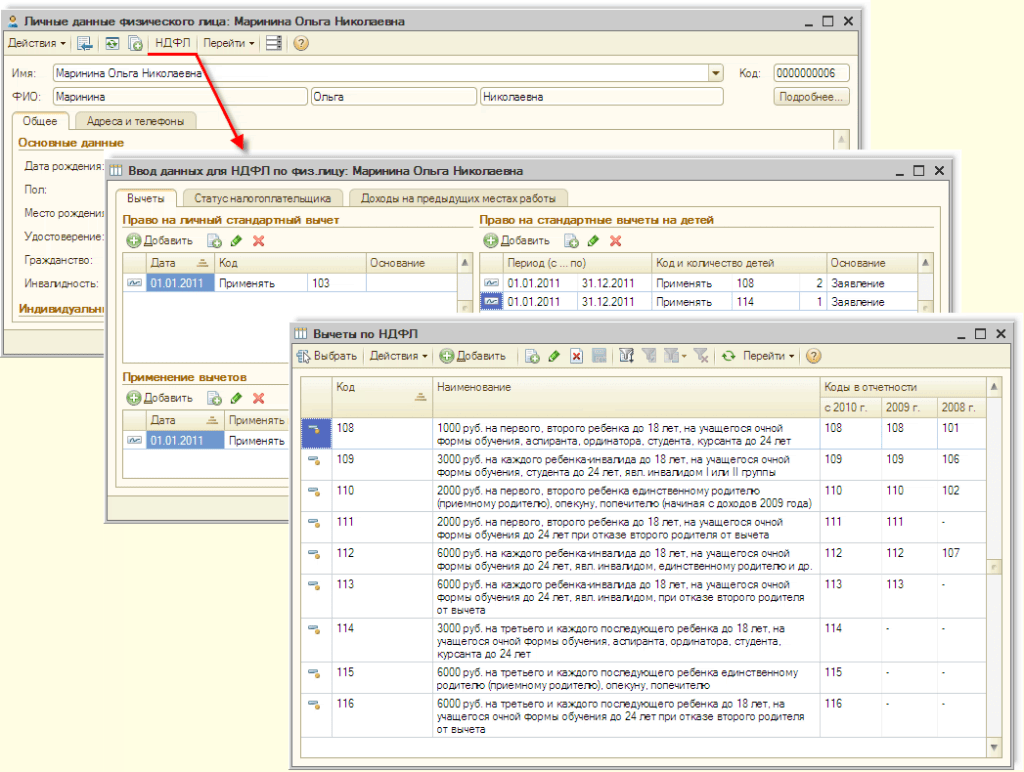Copy an entry in the children deductions section
This screenshot has width=1024, height=772.
pyautogui.click(x=571, y=241)
